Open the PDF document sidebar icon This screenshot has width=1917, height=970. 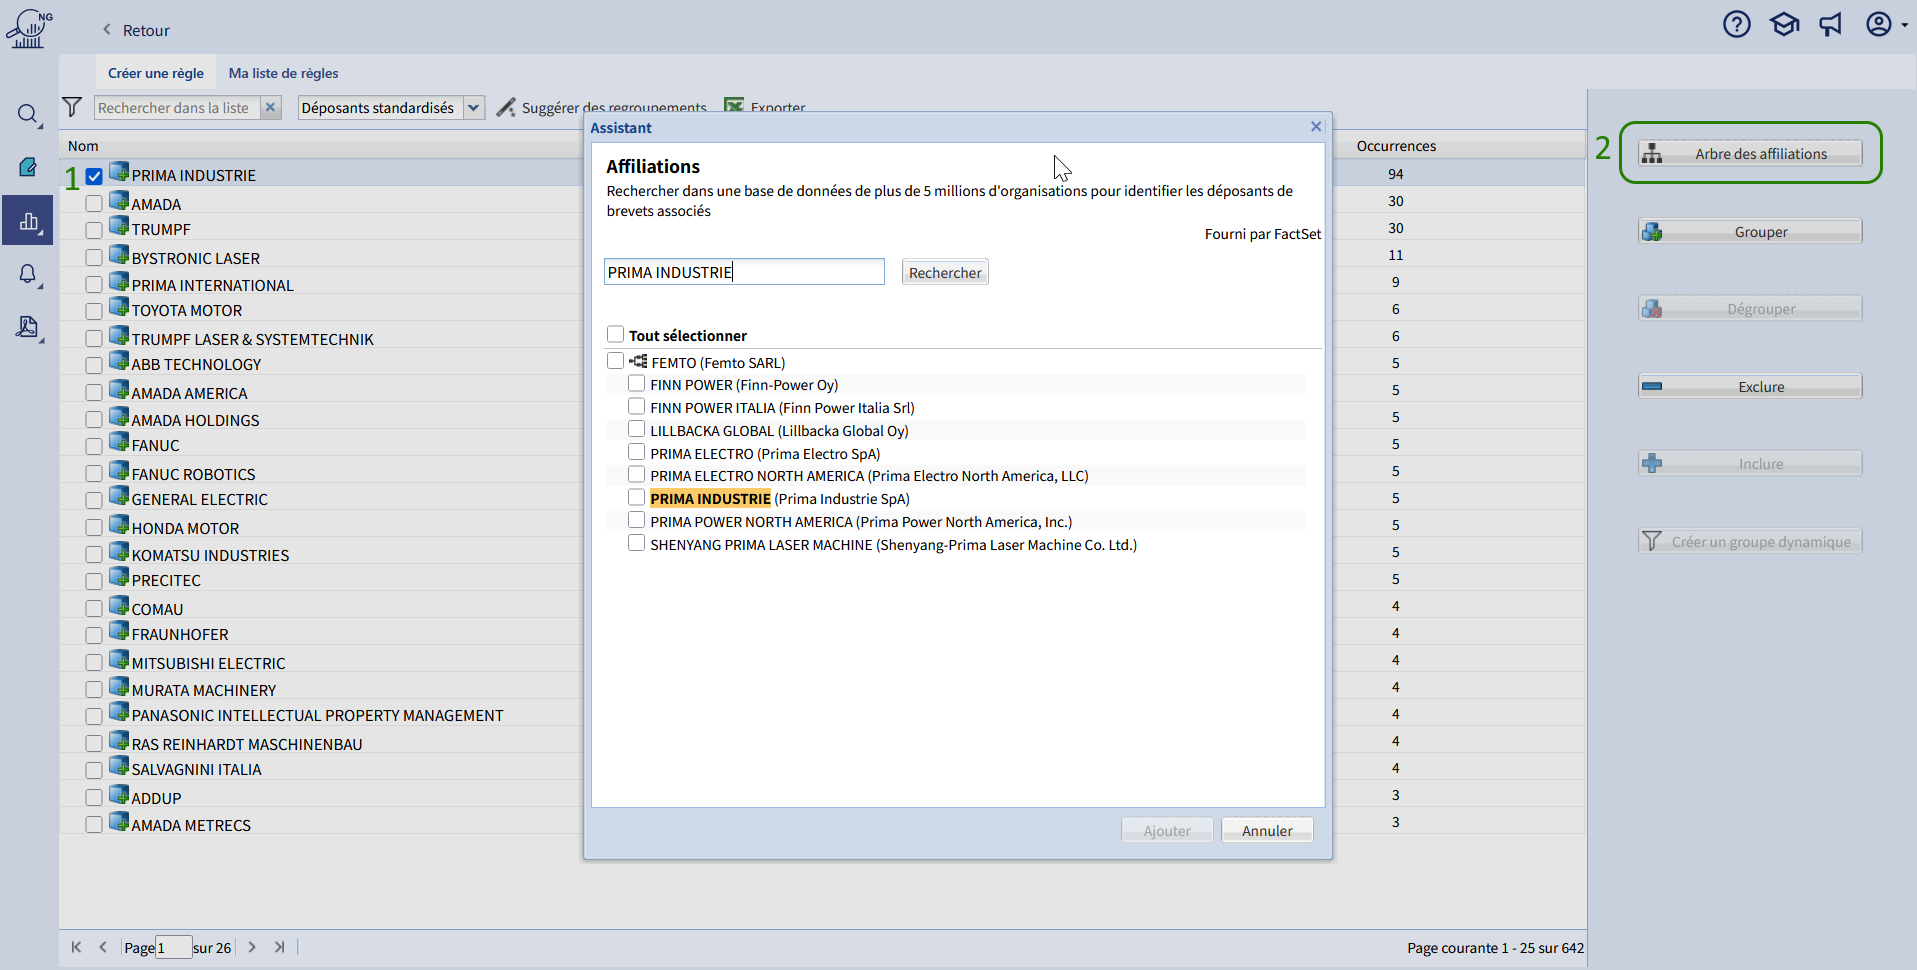[x=28, y=327]
